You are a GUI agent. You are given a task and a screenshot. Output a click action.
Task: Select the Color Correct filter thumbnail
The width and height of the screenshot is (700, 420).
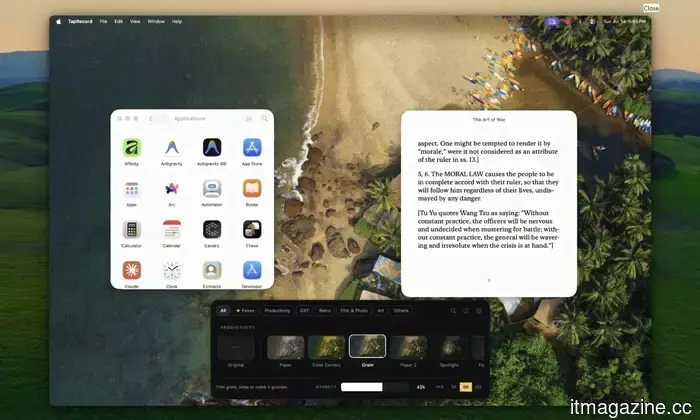[x=326, y=347]
